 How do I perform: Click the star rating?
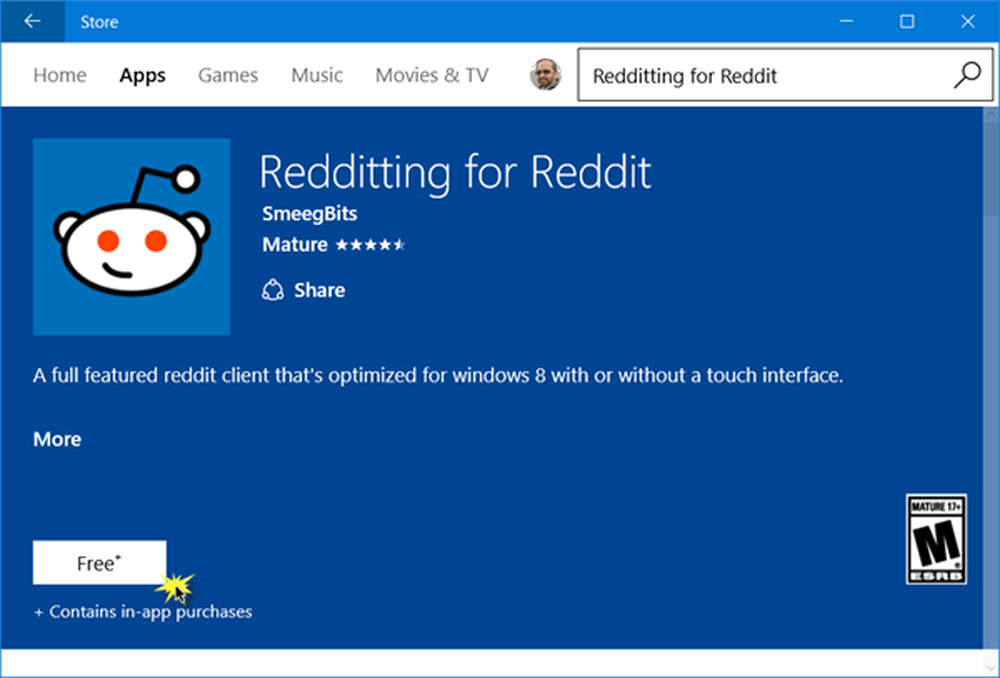(370, 244)
